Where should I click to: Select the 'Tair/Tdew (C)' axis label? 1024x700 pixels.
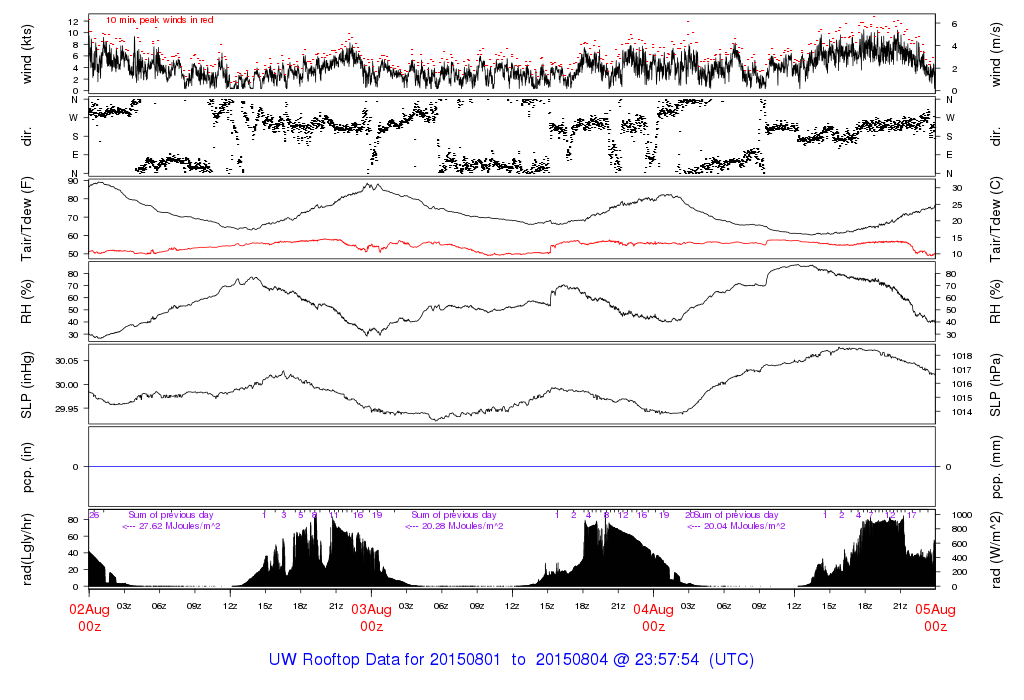click(x=995, y=219)
